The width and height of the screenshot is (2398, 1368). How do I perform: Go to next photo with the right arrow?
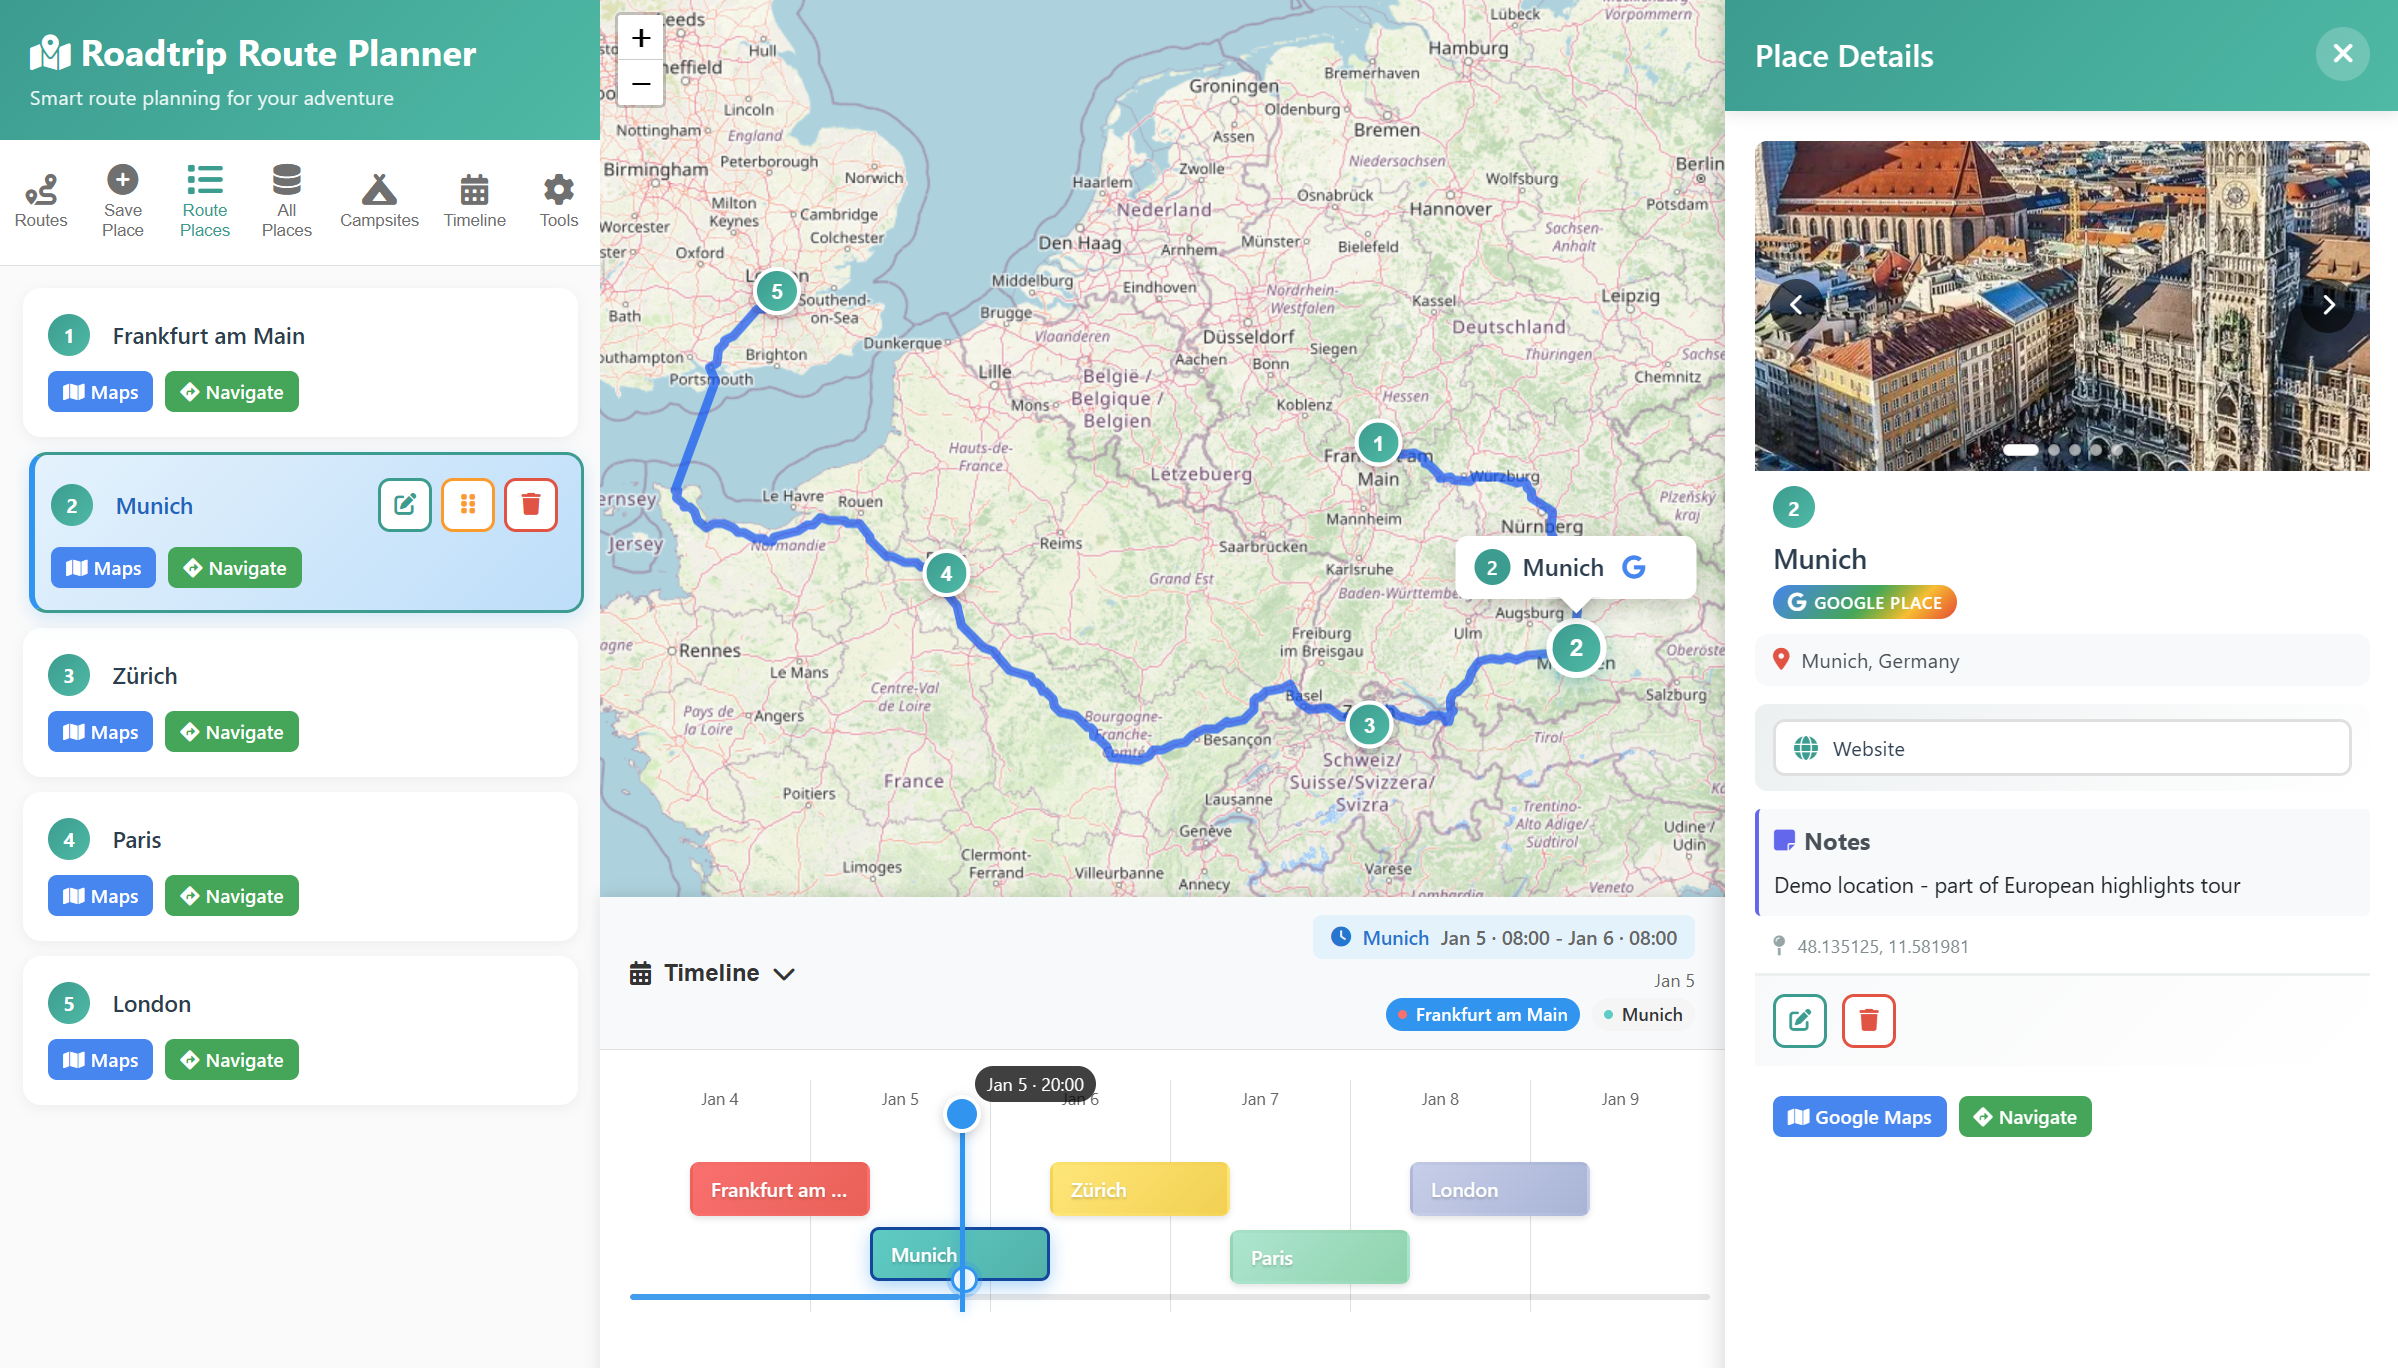2329,304
